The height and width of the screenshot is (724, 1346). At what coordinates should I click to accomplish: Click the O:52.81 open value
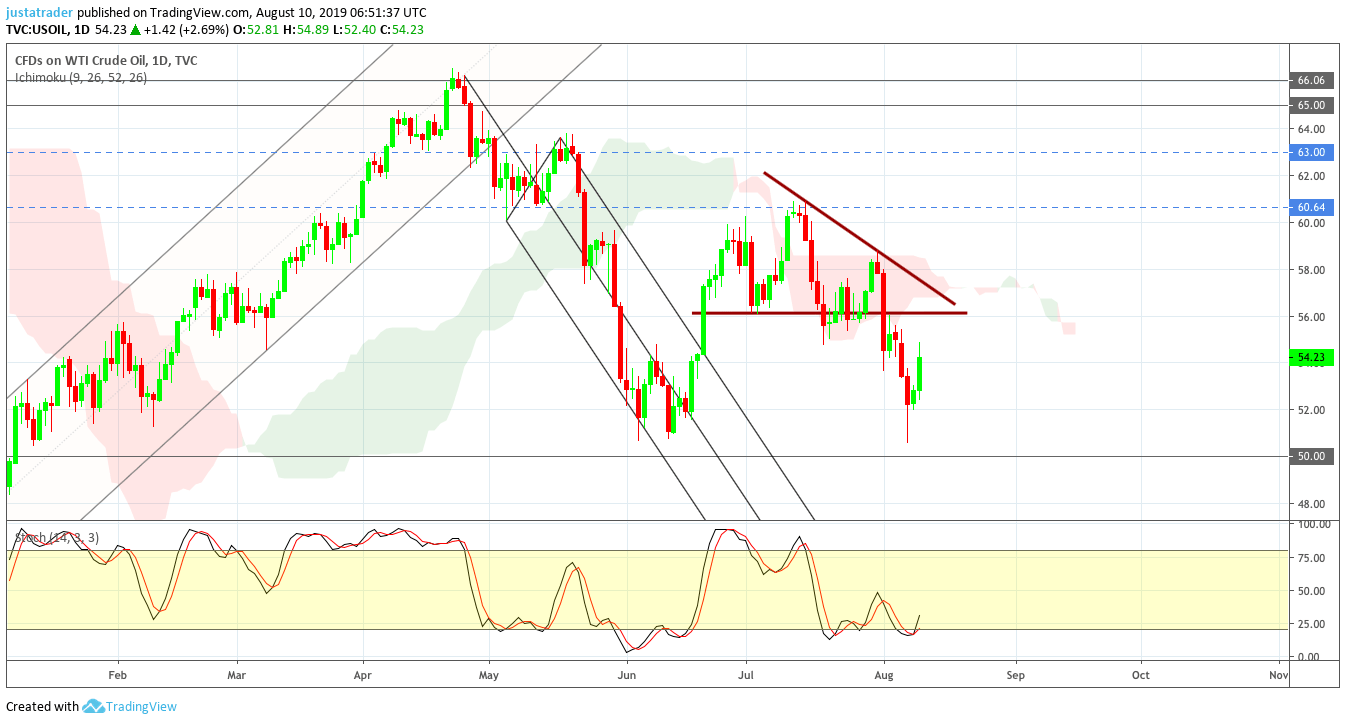[x=254, y=29]
